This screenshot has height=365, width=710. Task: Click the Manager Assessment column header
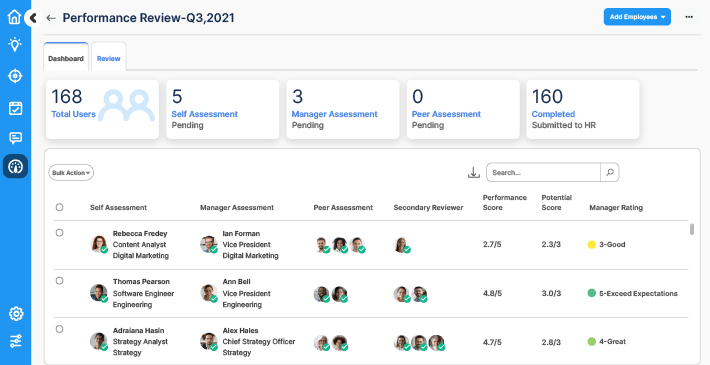[237, 207]
